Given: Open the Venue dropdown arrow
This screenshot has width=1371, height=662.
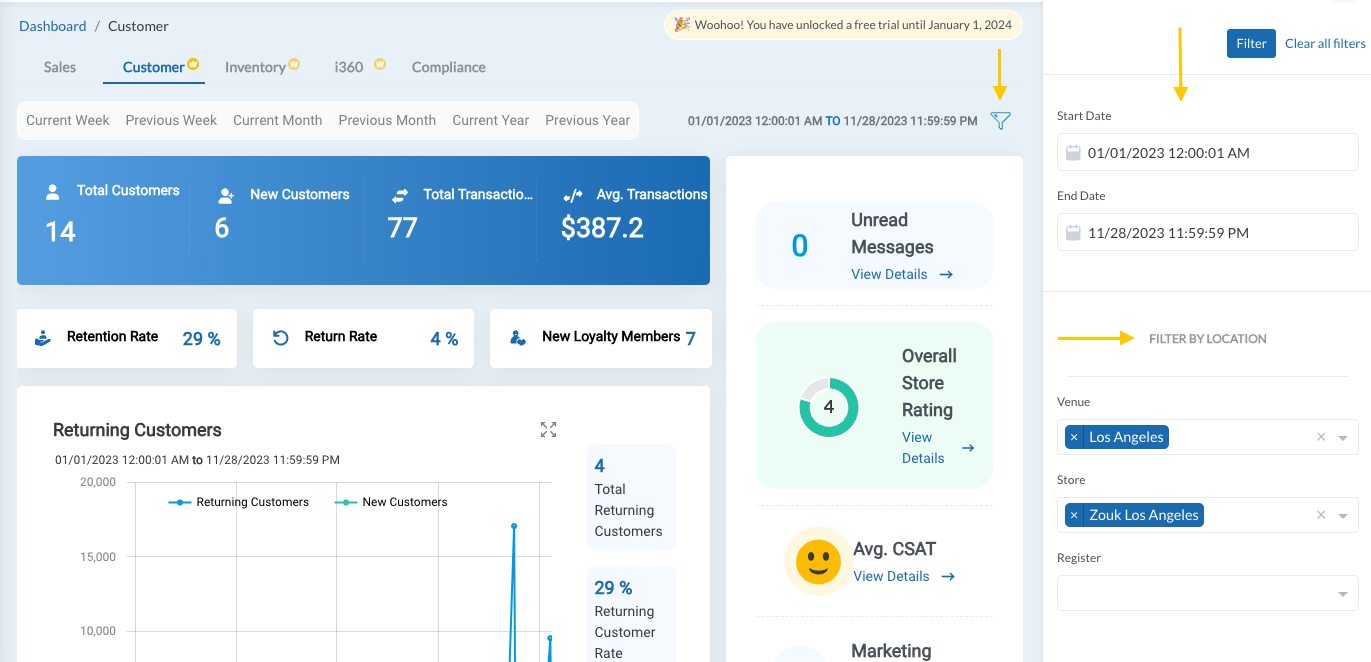Looking at the screenshot, I should pyautogui.click(x=1343, y=438).
